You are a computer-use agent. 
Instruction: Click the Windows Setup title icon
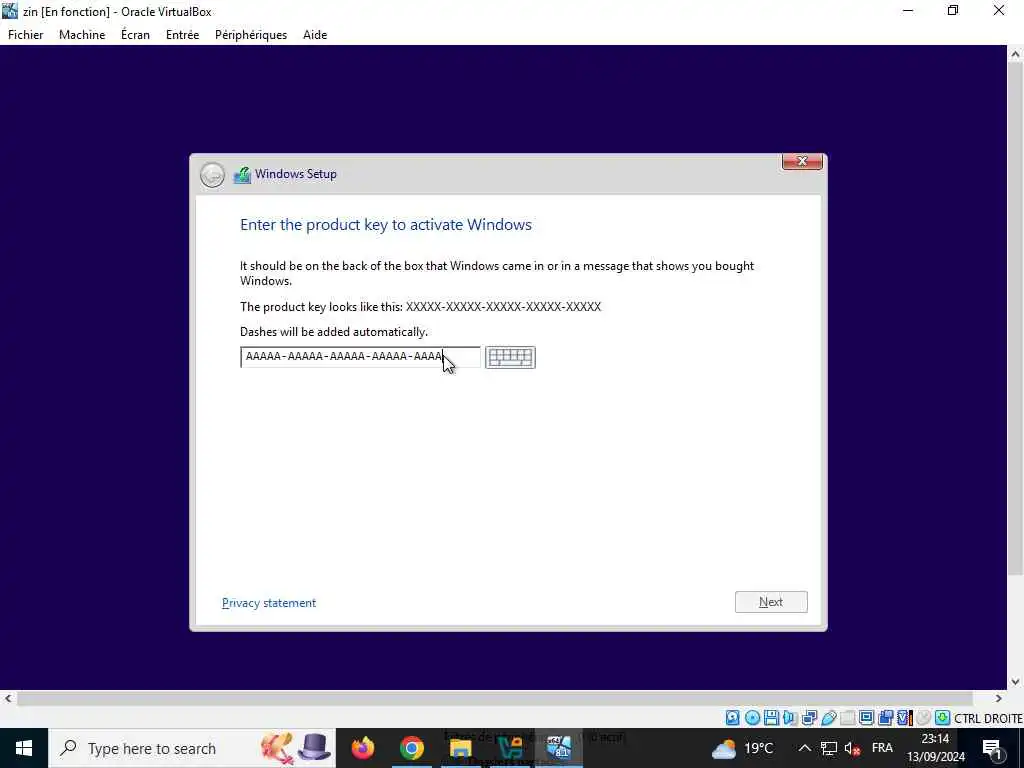[x=242, y=174]
